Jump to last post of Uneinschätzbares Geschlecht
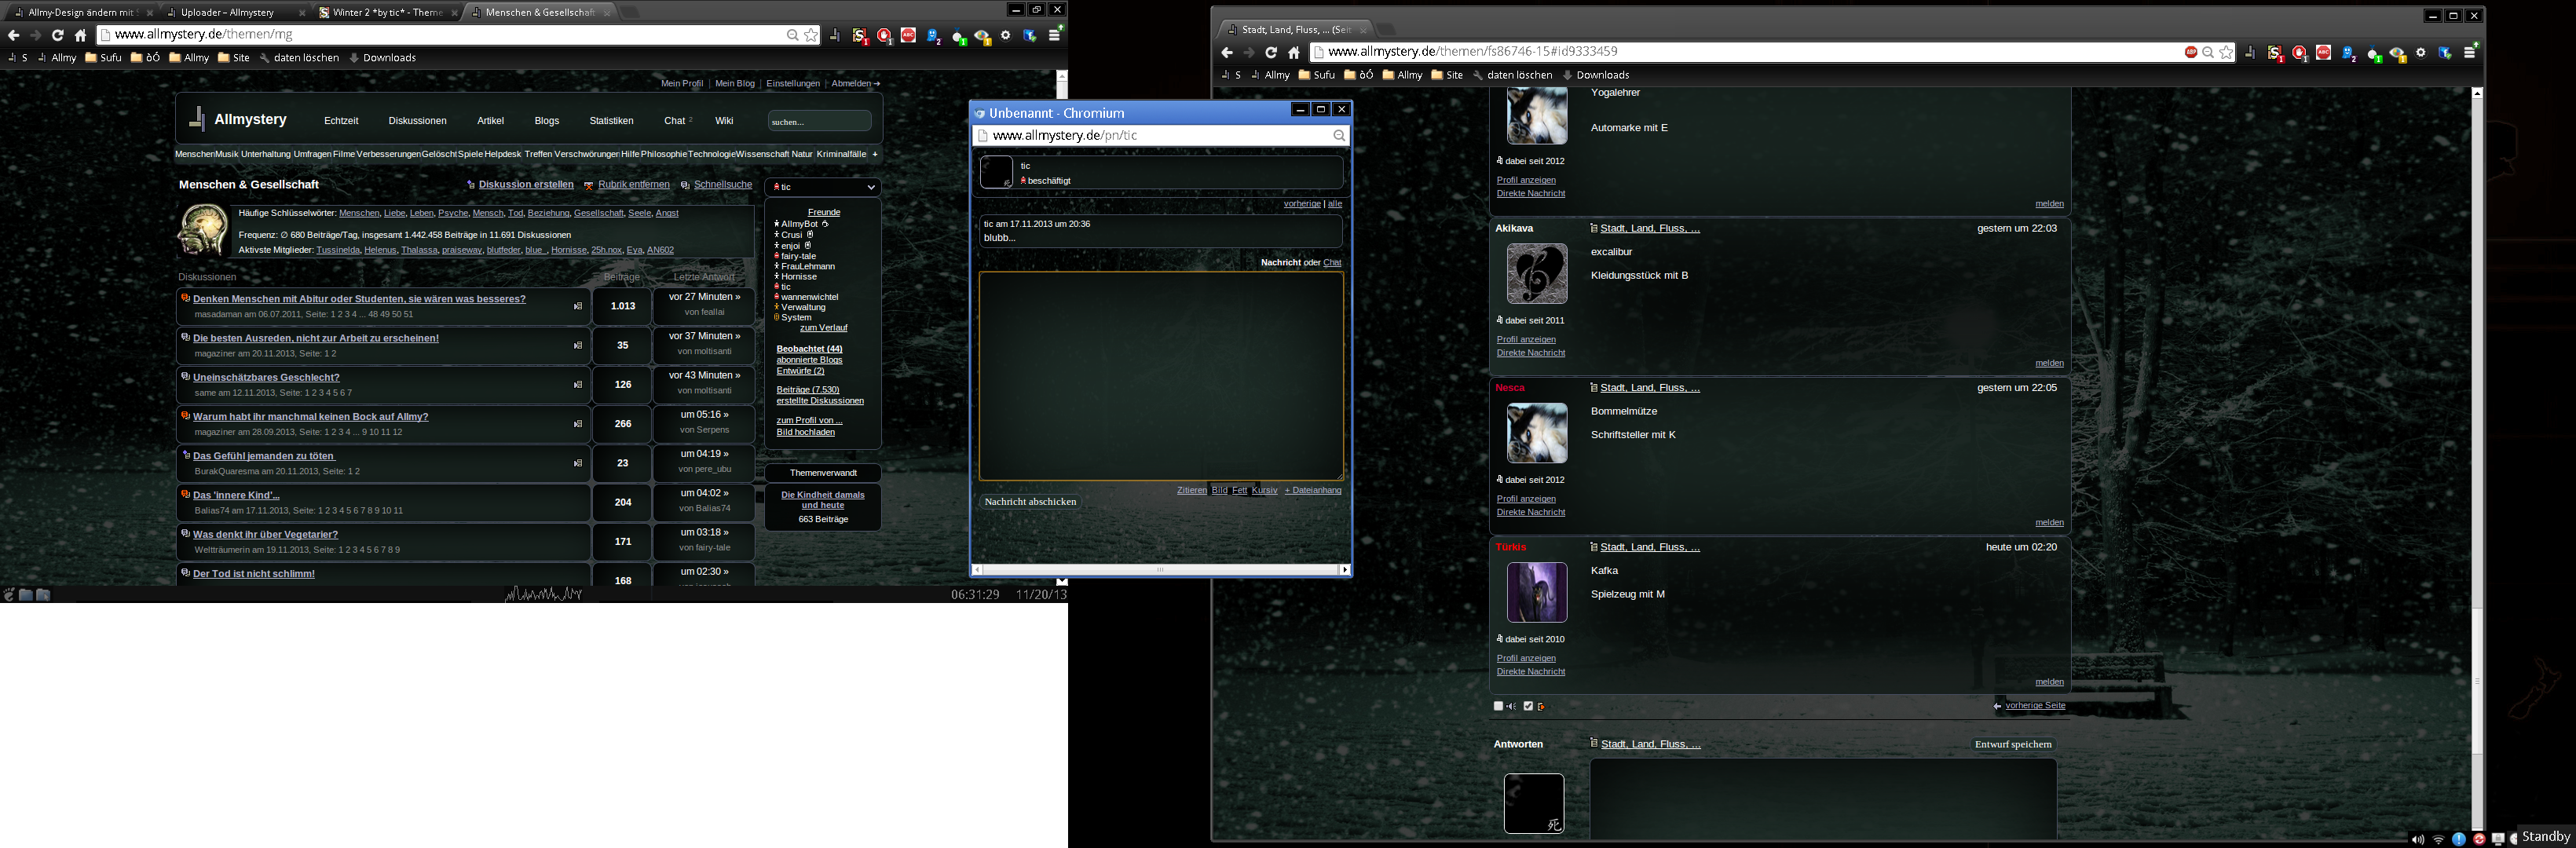The image size is (2576, 848). tap(578, 384)
